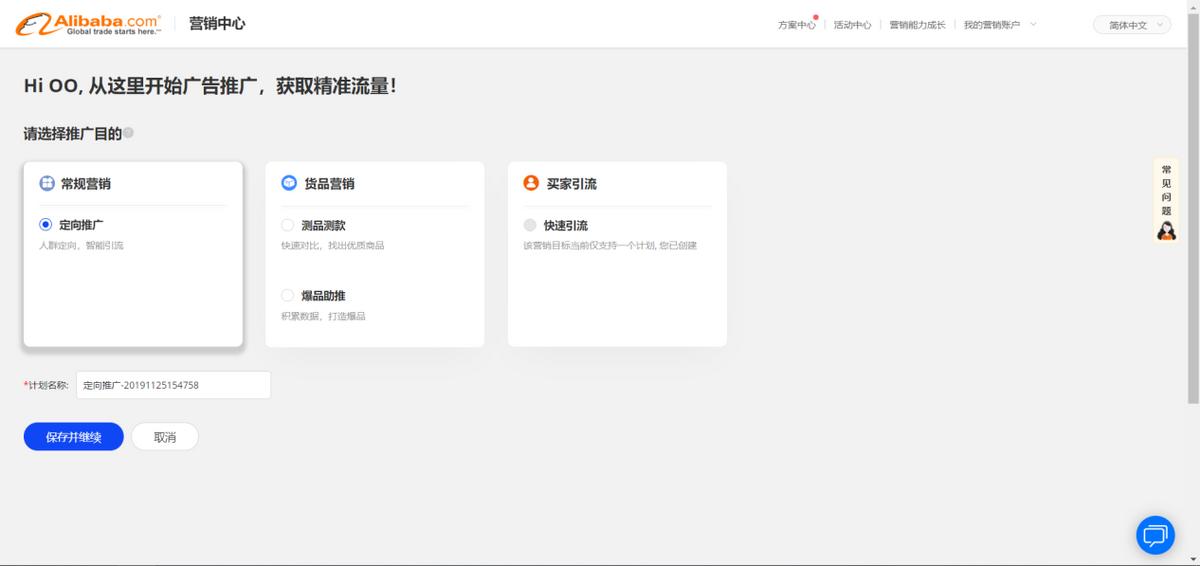The image size is (1200, 566).
Task: Expand the 简体中文 language dropdown
Action: click(x=1132, y=25)
